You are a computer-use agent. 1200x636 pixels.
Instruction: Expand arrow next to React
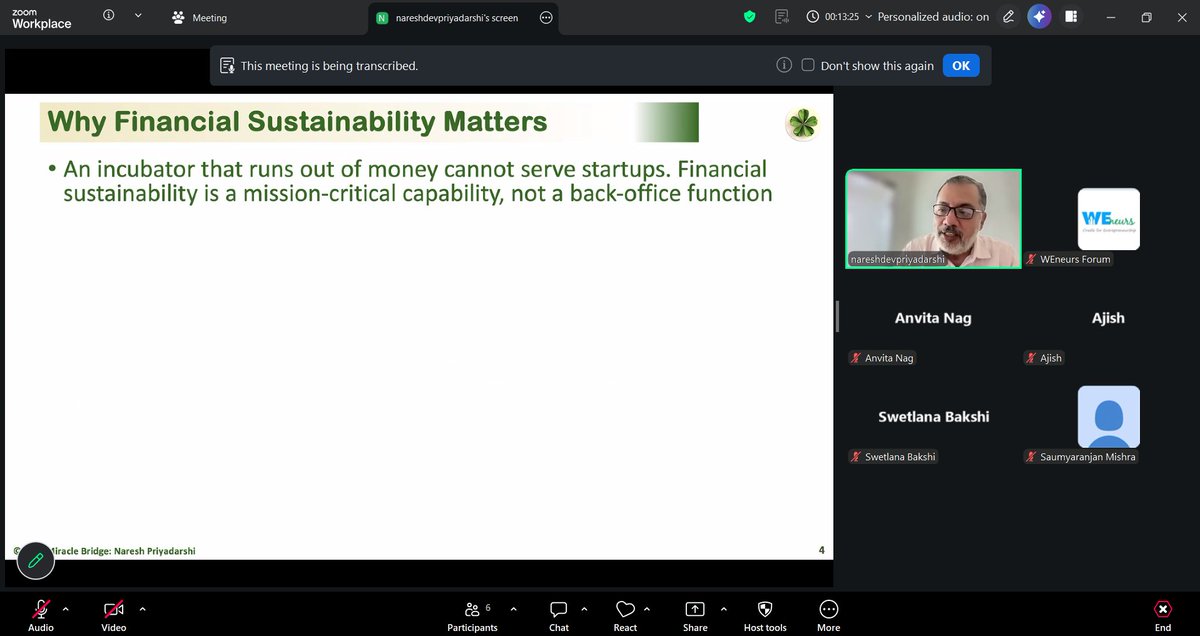tap(647, 608)
